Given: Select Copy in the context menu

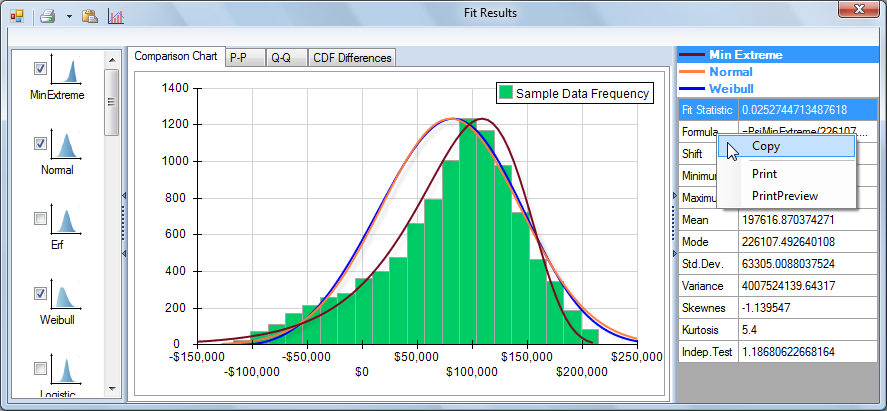Looking at the screenshot, I should [766, 146].
